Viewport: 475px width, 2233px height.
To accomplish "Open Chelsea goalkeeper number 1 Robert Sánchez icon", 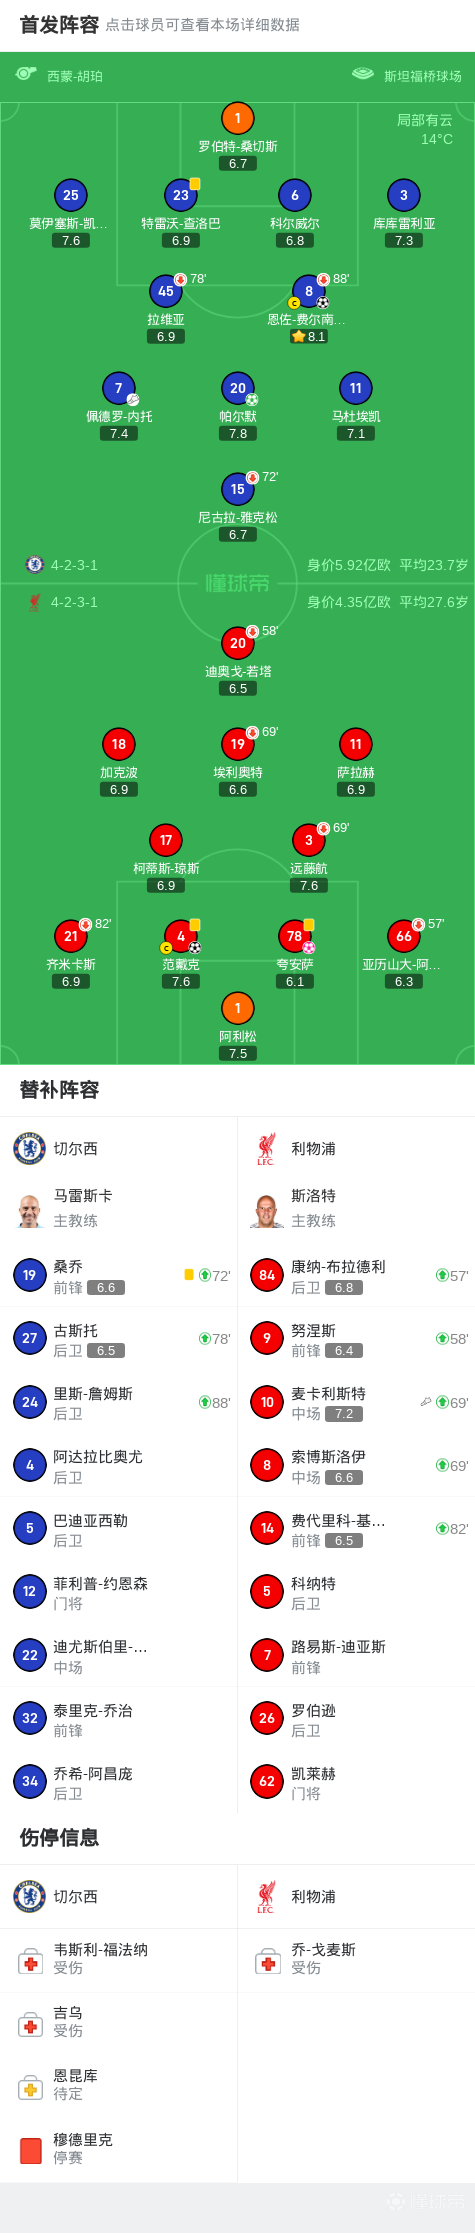I will 237,119.
